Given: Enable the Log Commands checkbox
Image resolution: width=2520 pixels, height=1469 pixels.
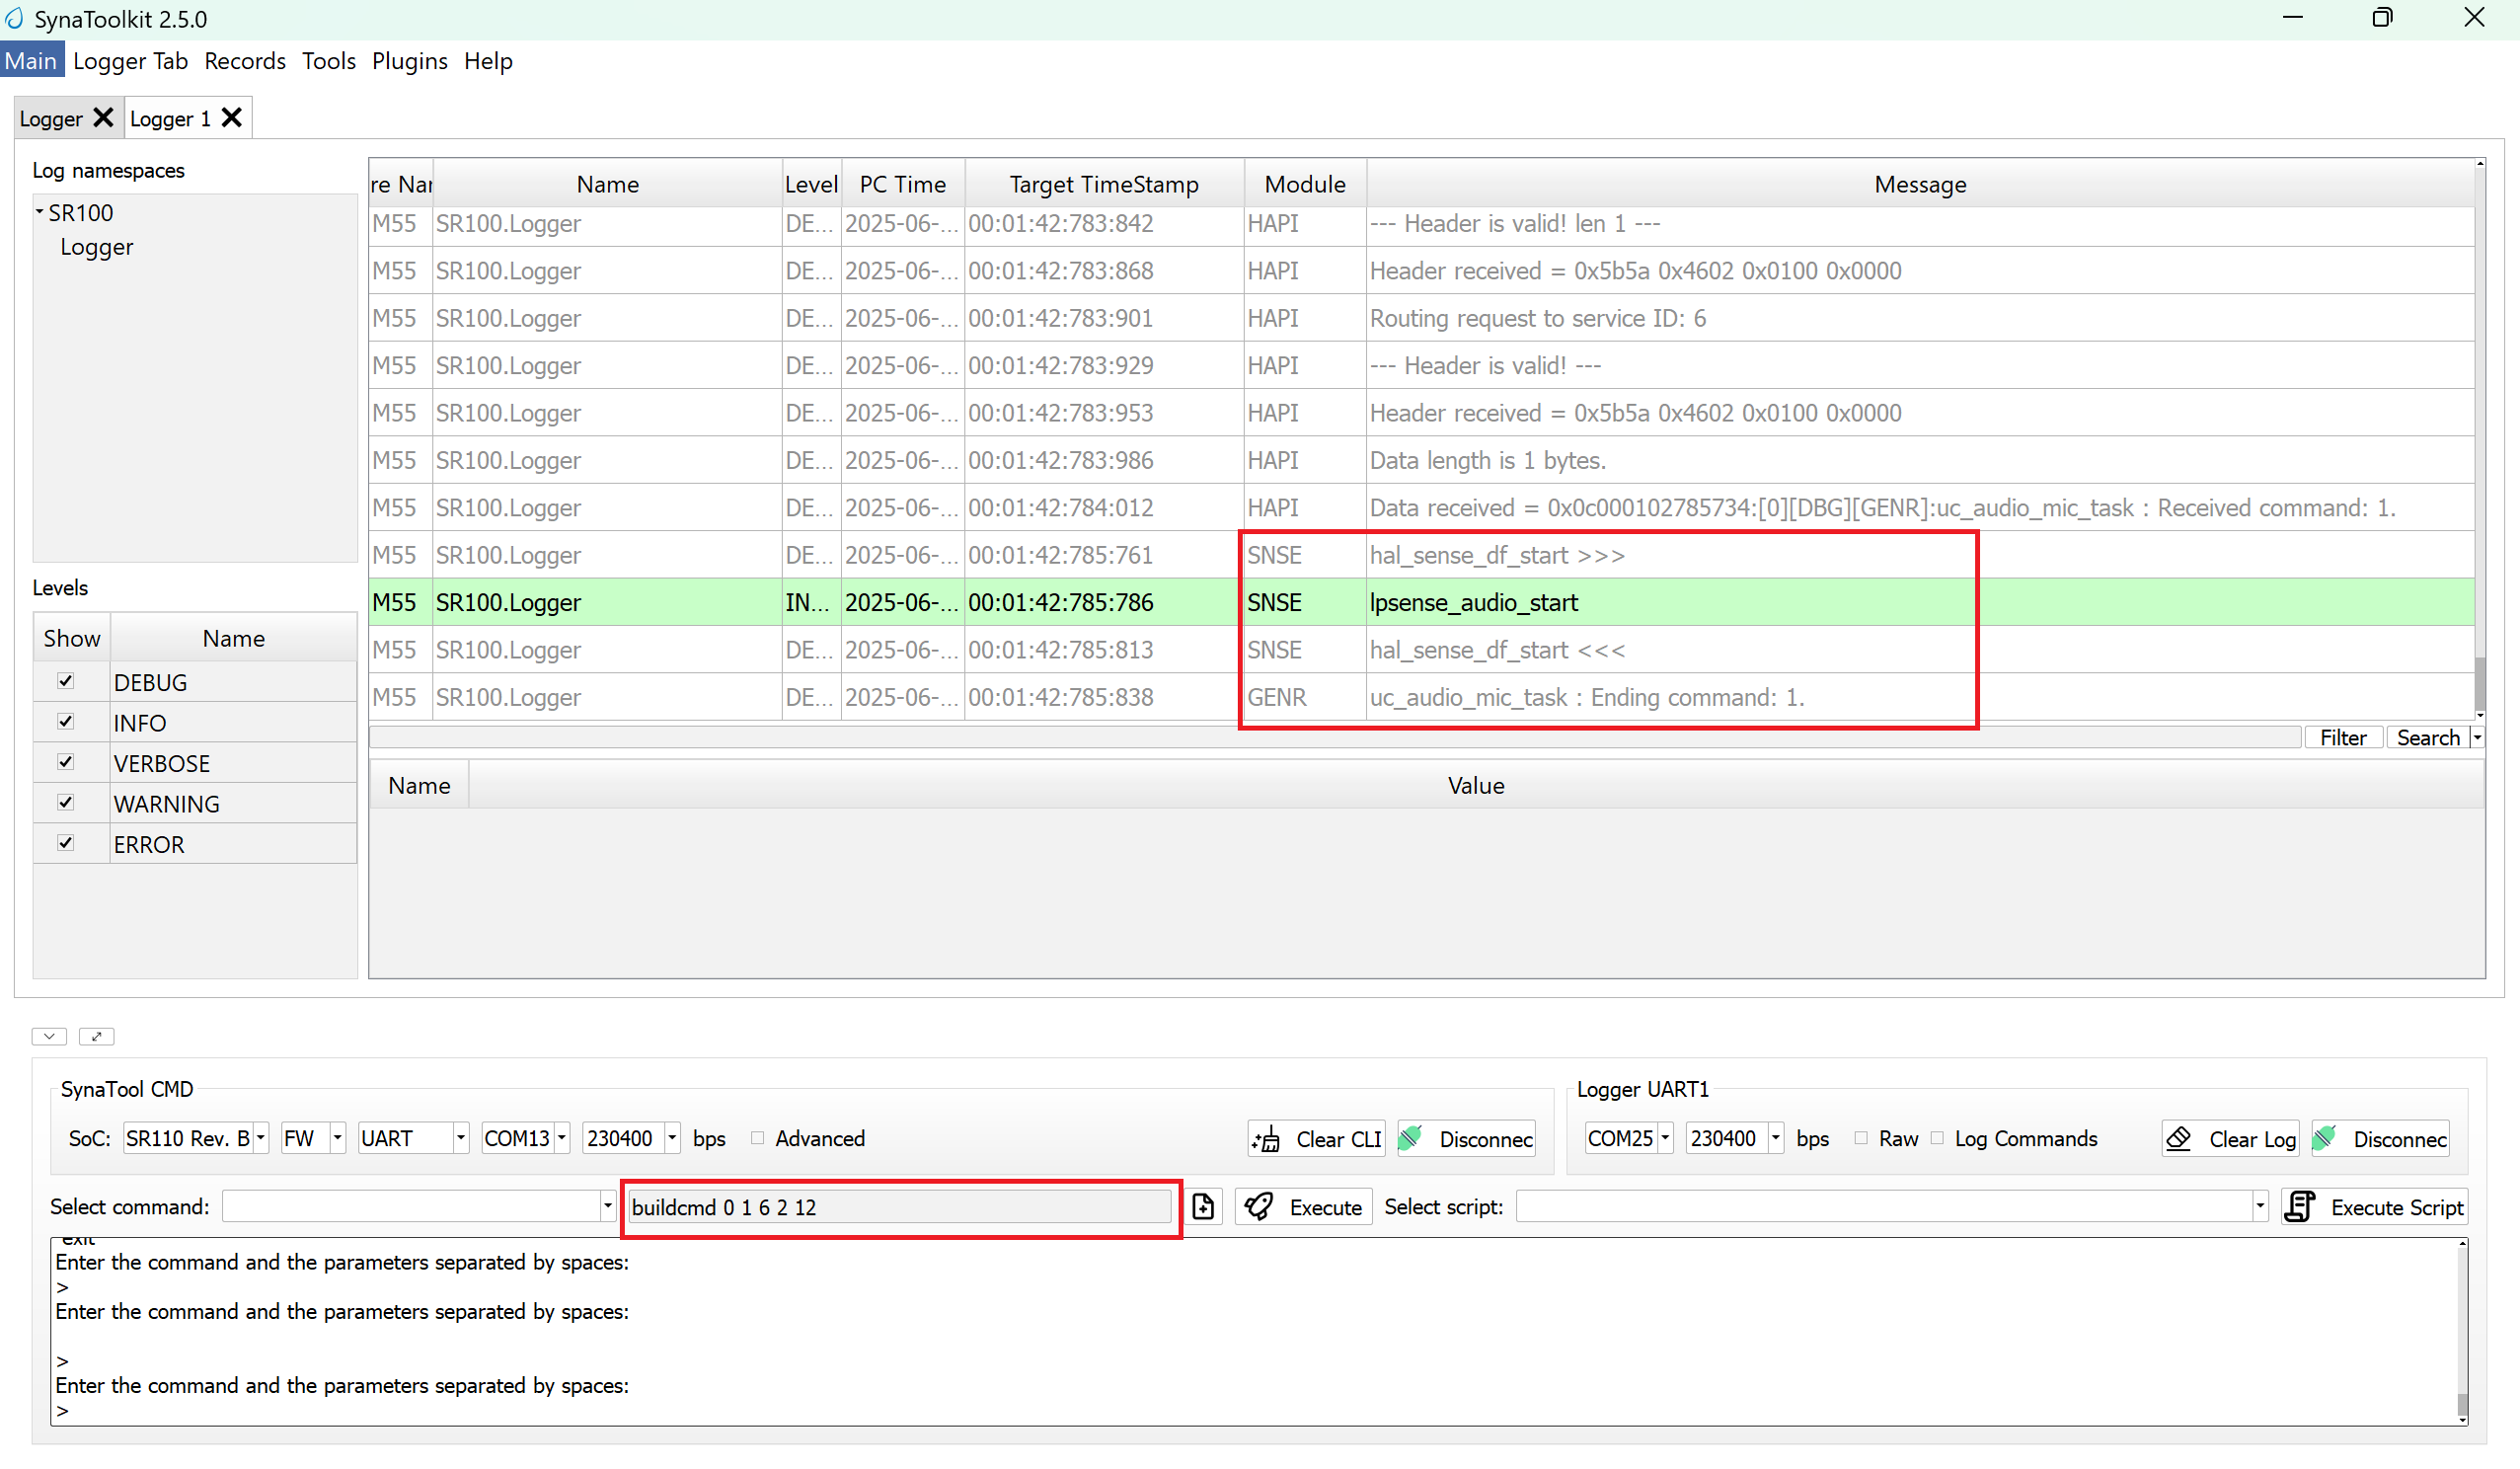Looking at the screenshot, I should [1937, 1138].
